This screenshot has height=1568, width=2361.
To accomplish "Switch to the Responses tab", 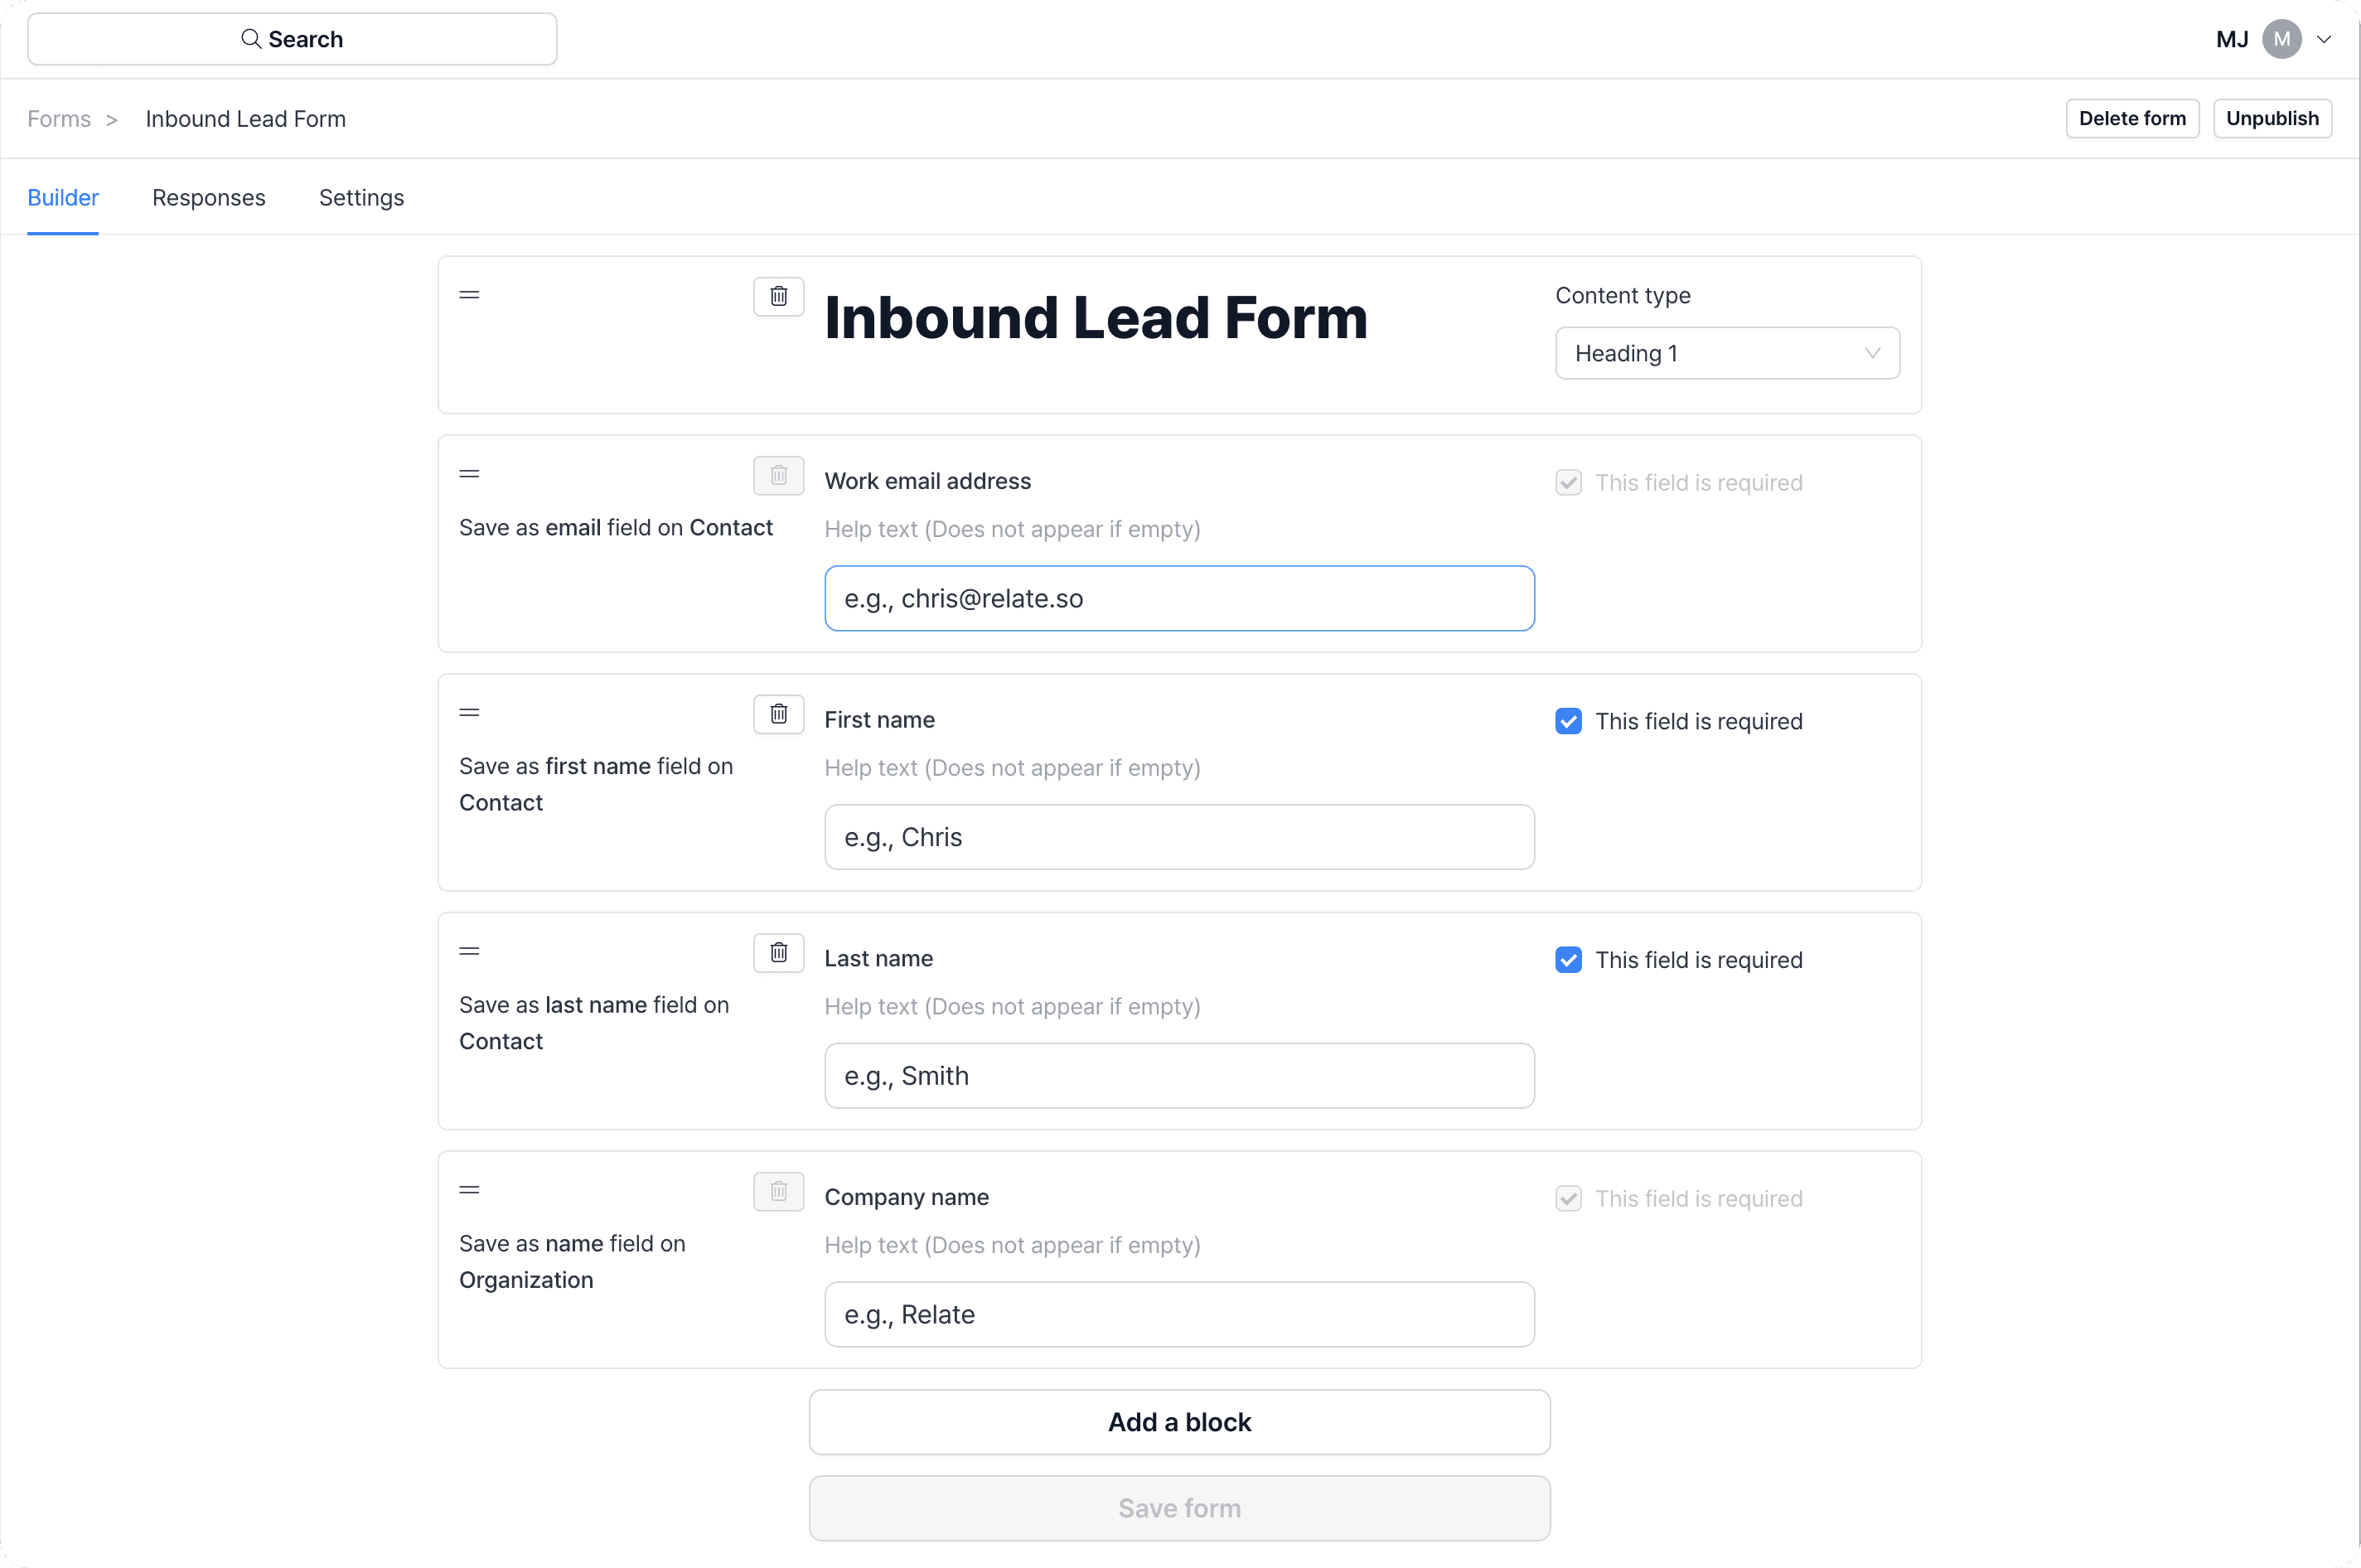I will coord(208,198).
